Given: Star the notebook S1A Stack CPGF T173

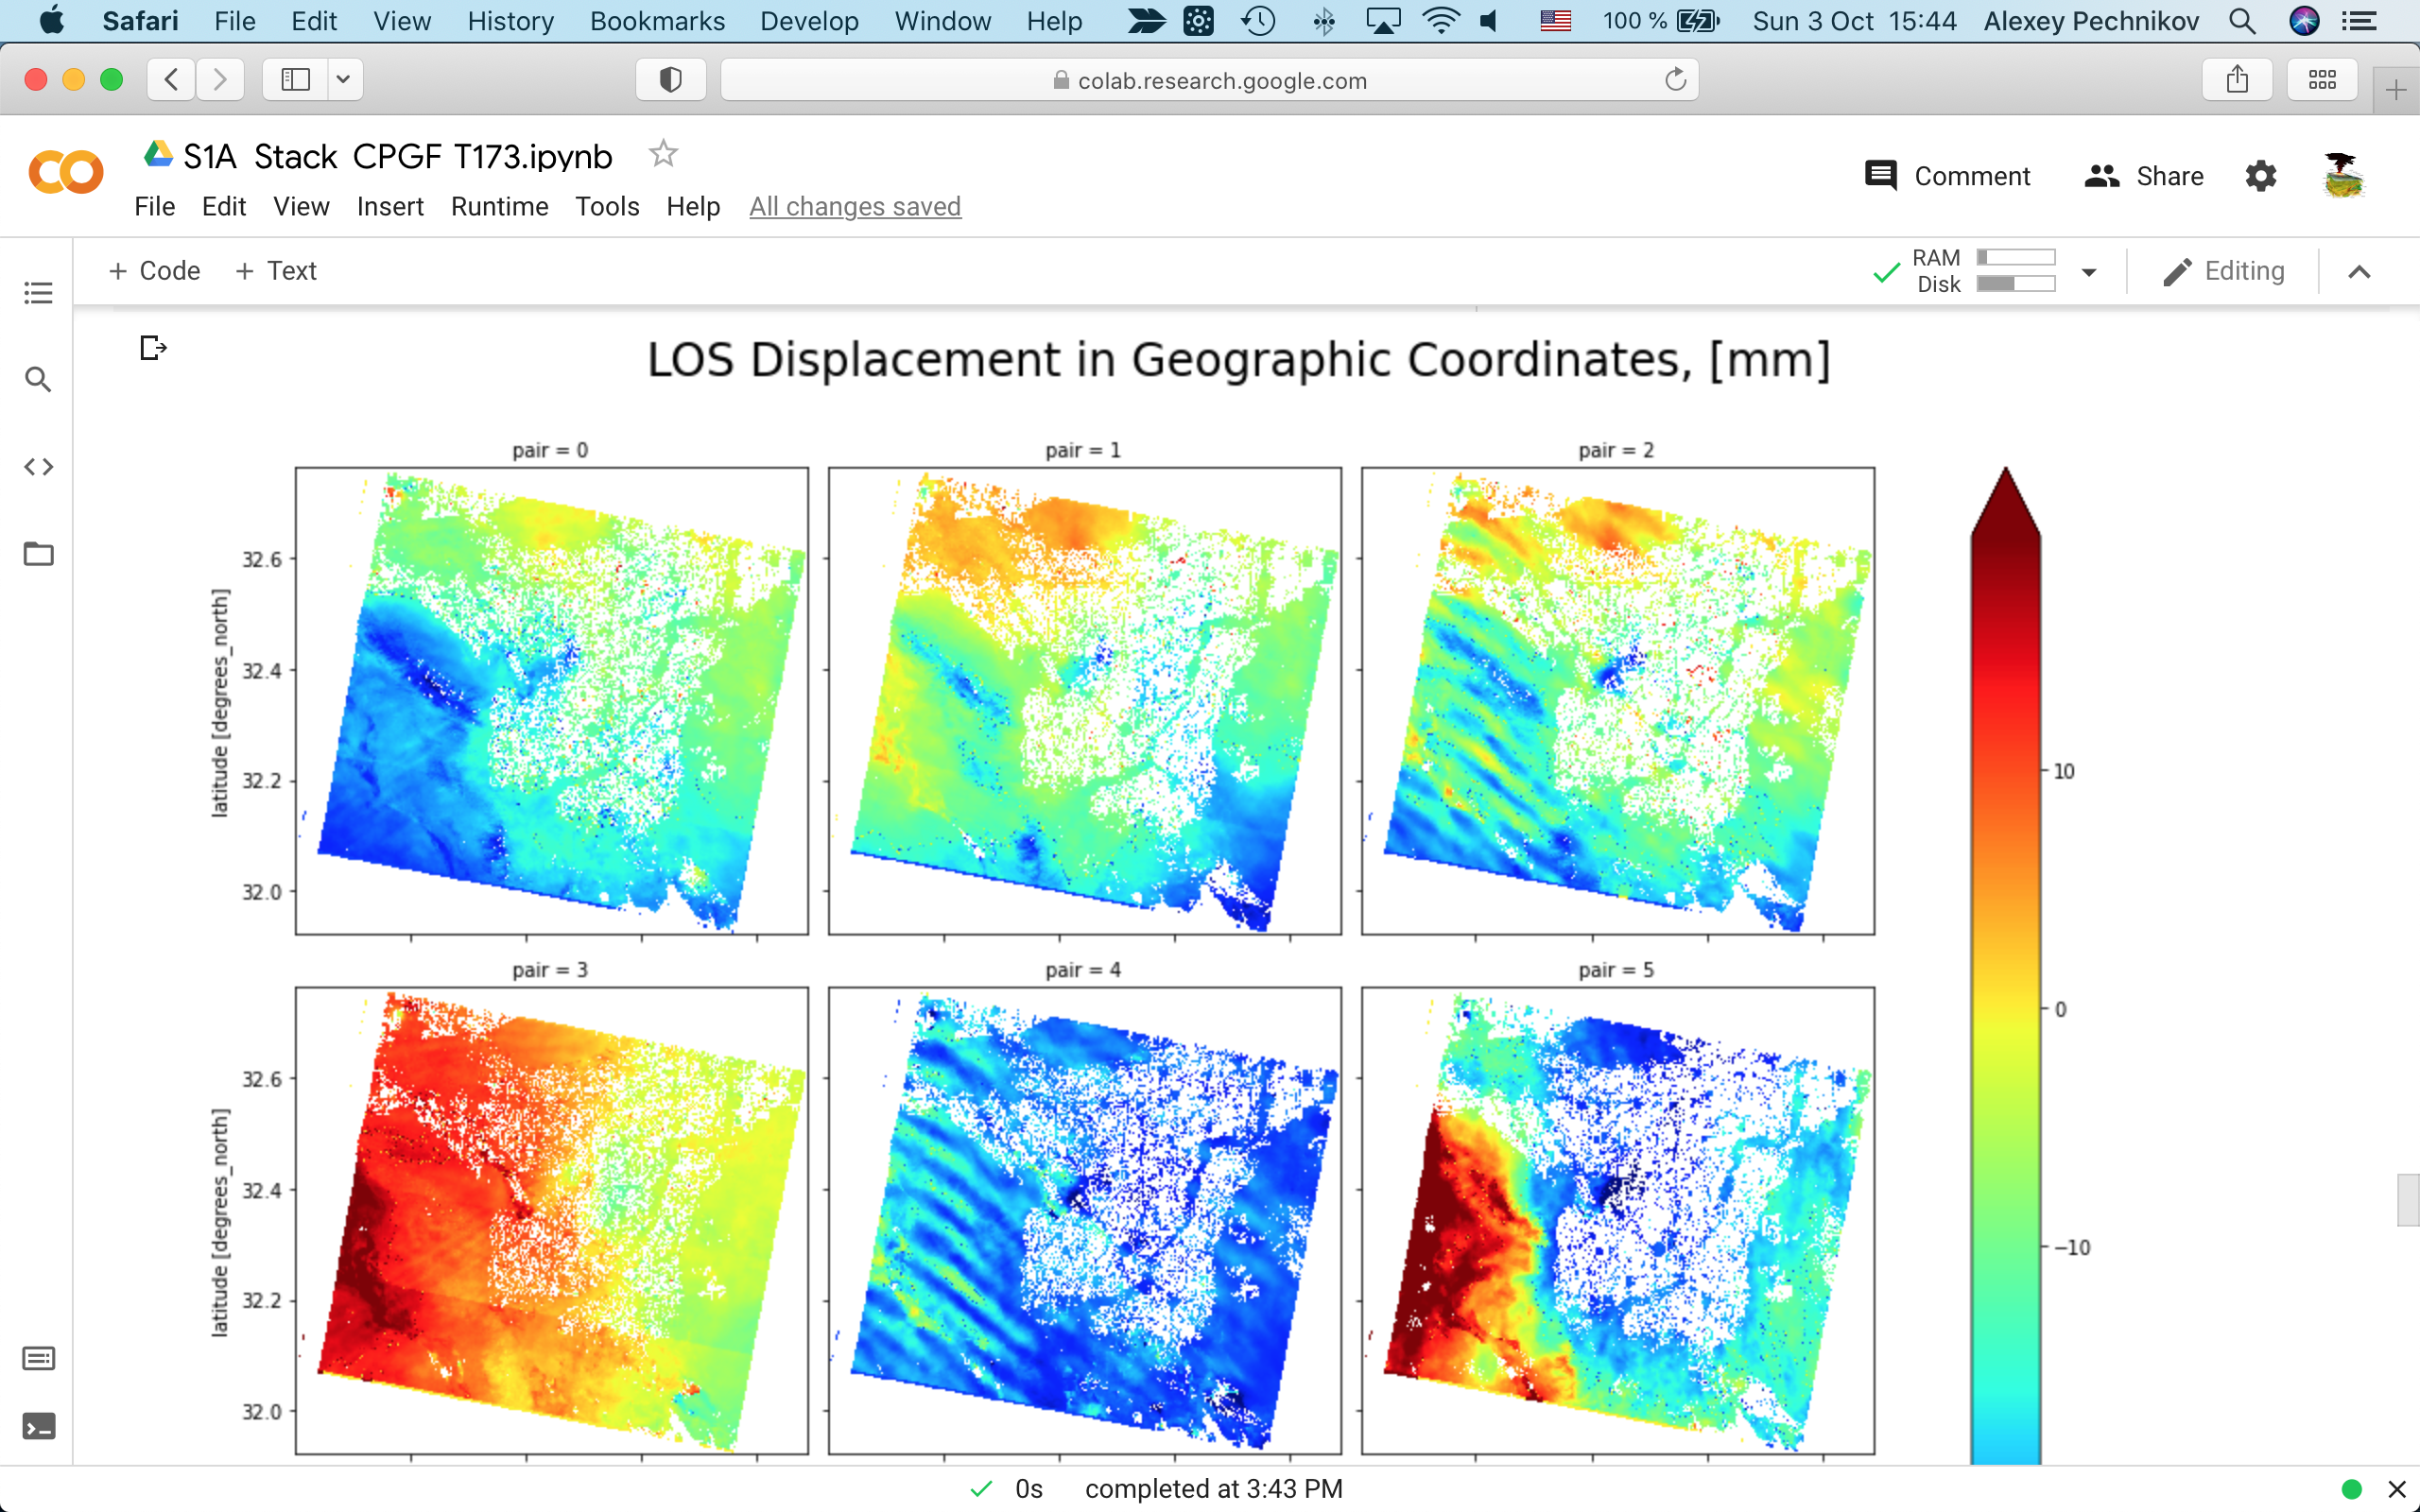Looking at the screenshot, I should coord(663,154).
